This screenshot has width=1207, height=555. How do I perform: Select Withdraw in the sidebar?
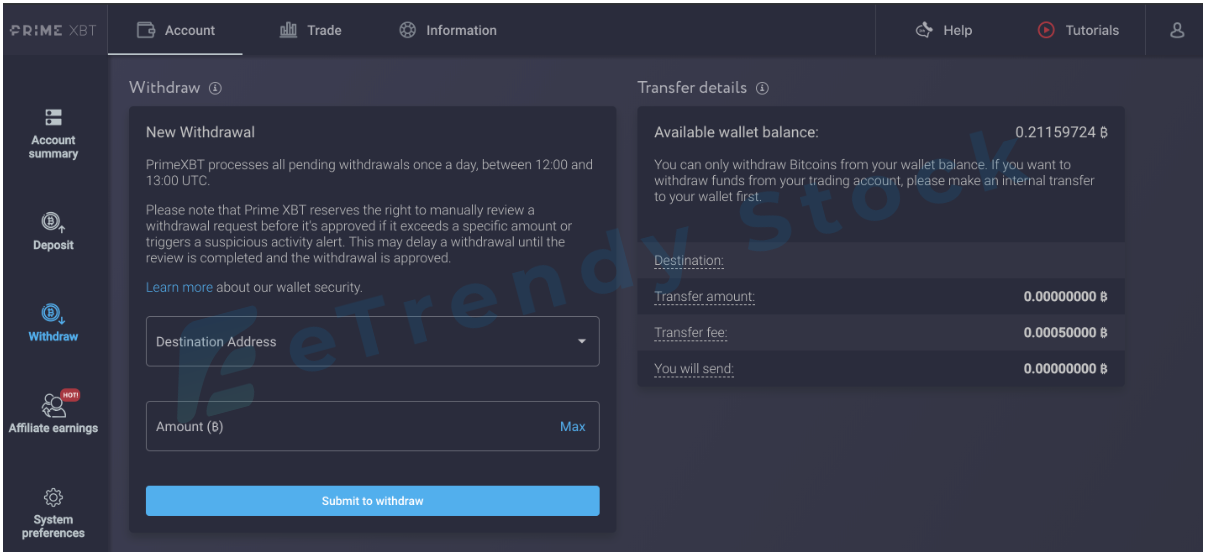tap(53, 322)
